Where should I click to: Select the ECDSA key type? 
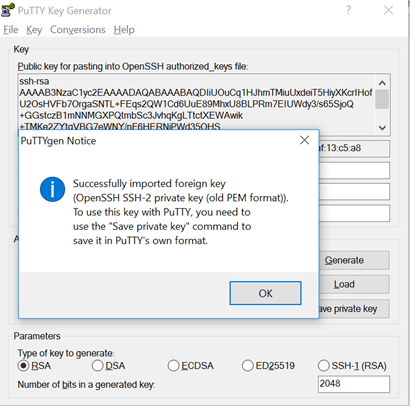pos(191,366)
